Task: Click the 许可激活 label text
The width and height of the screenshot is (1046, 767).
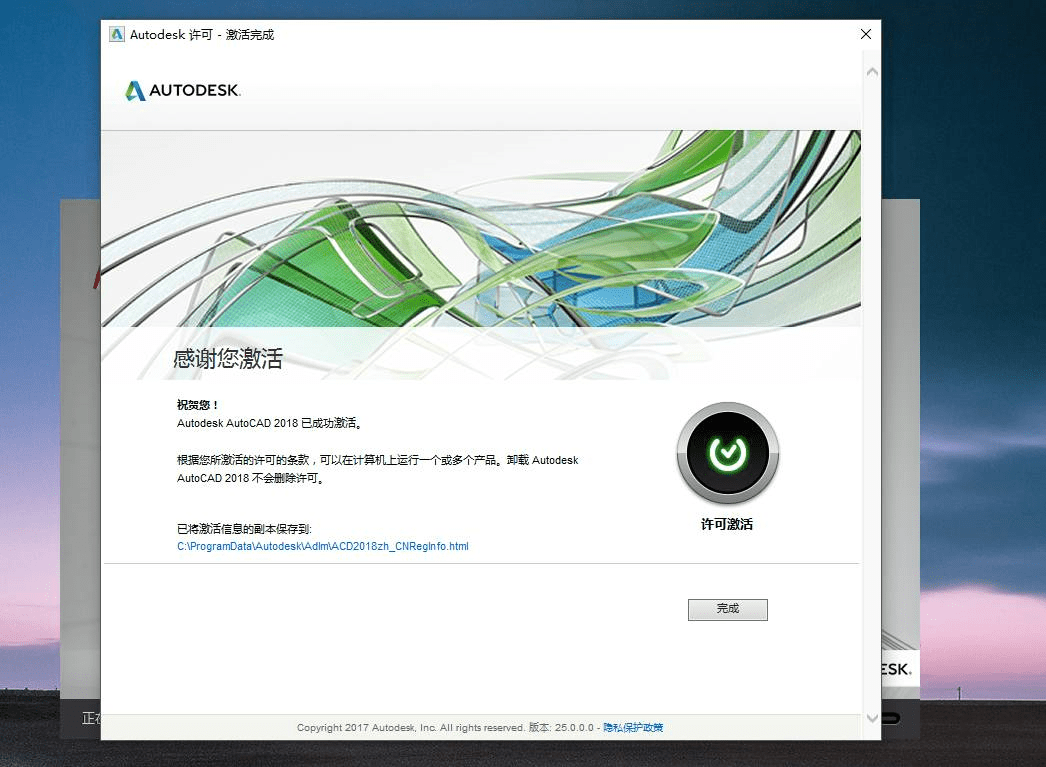Action: coord(727,522)
